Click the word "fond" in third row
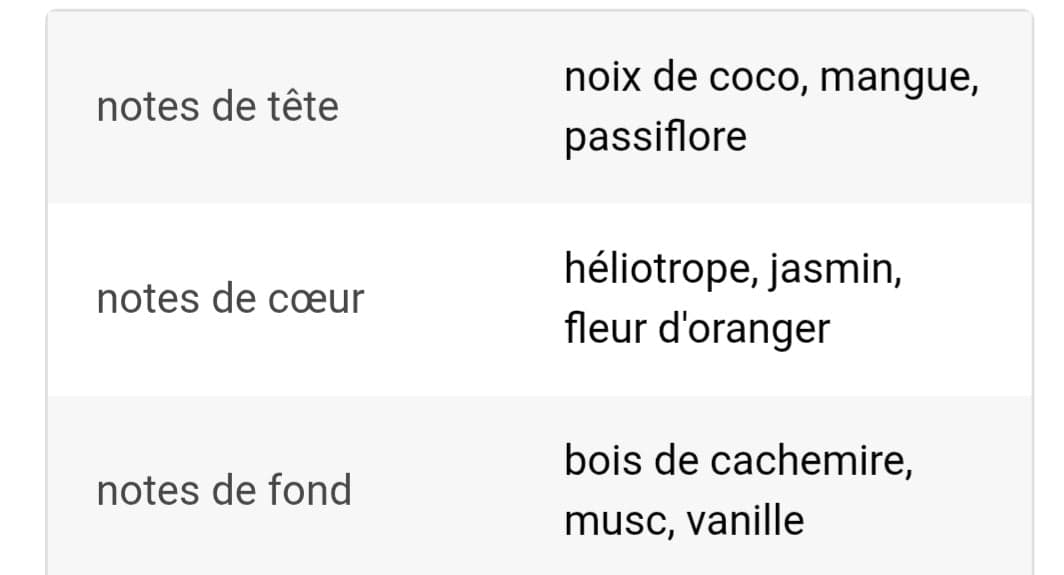The image size is (1064, 575). click(309, 490)
